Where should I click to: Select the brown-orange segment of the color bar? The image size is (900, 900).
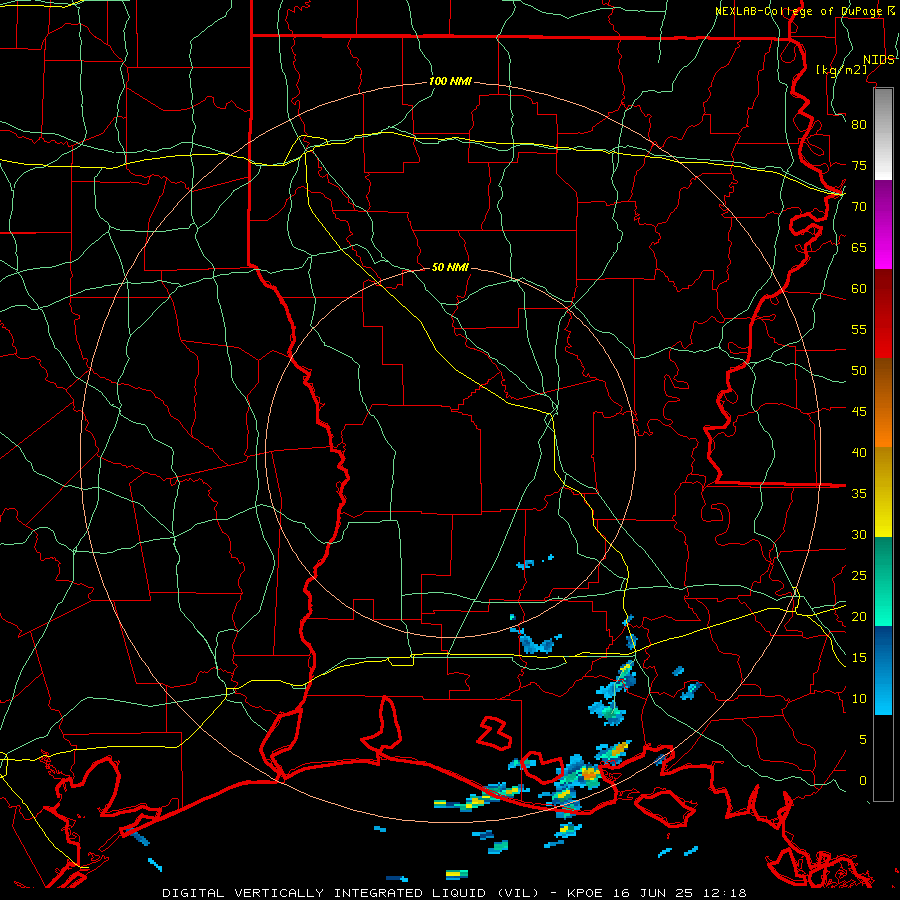pos(883,403)
